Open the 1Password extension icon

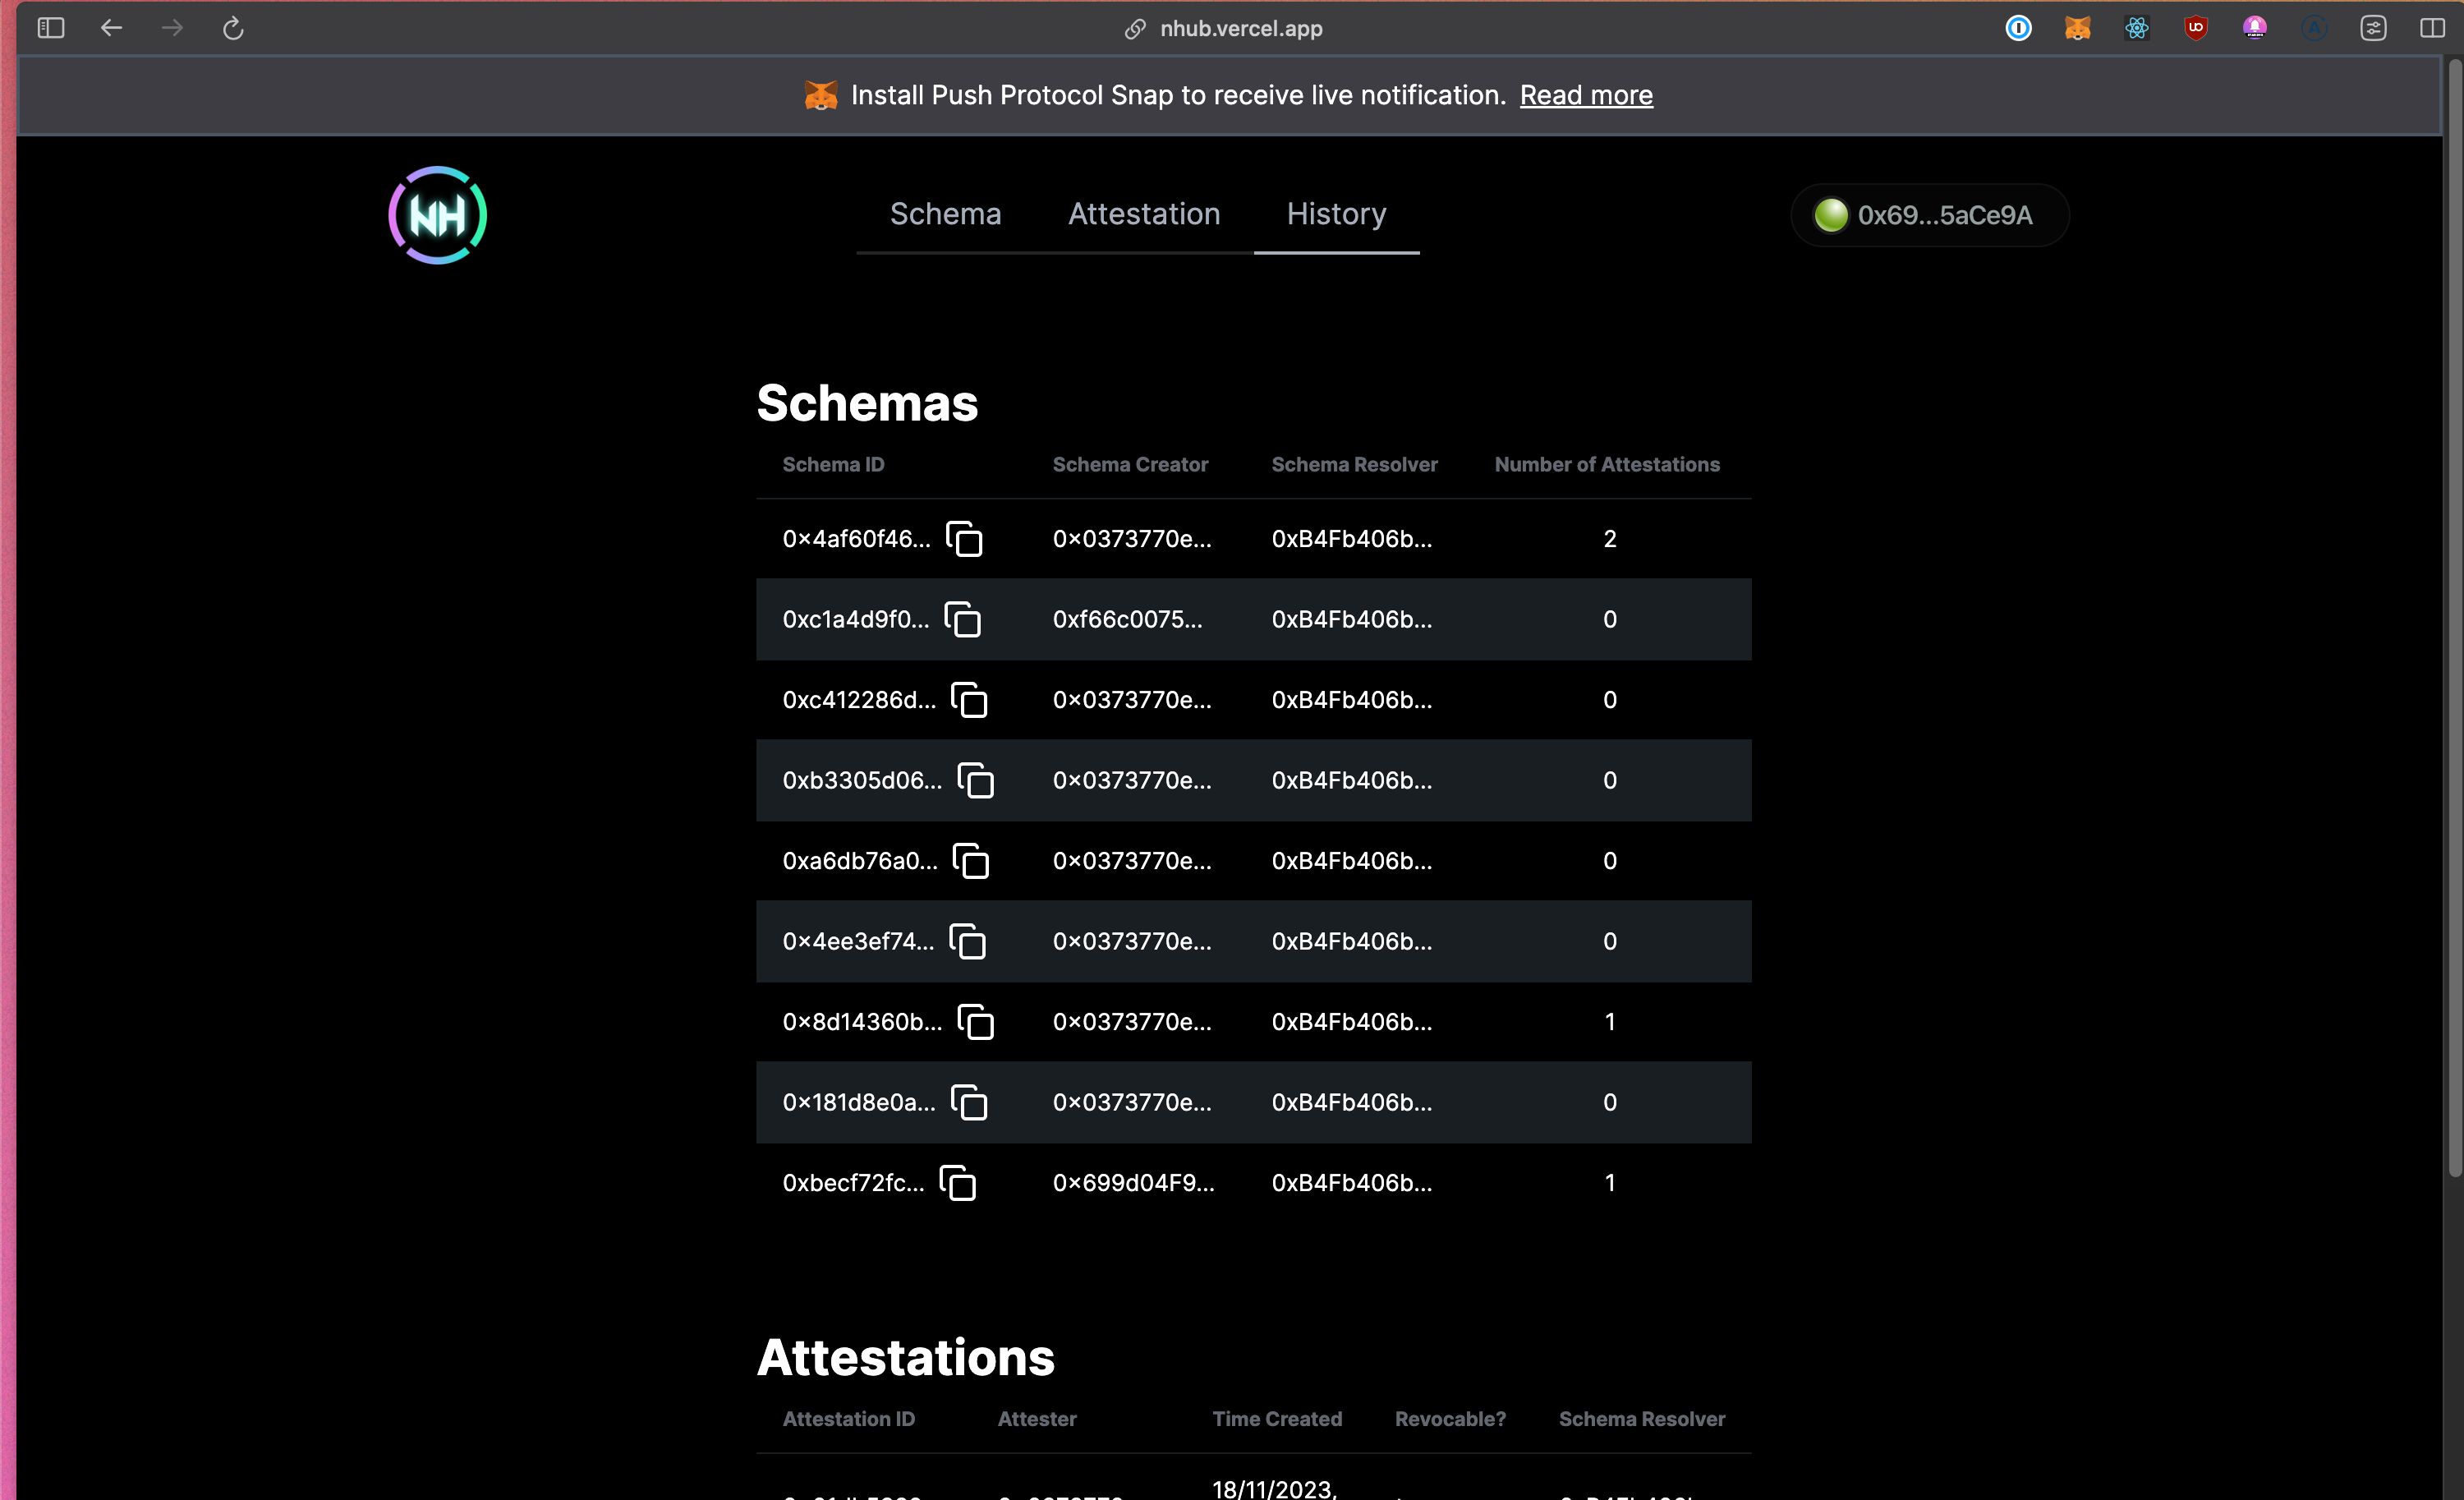2018,28
